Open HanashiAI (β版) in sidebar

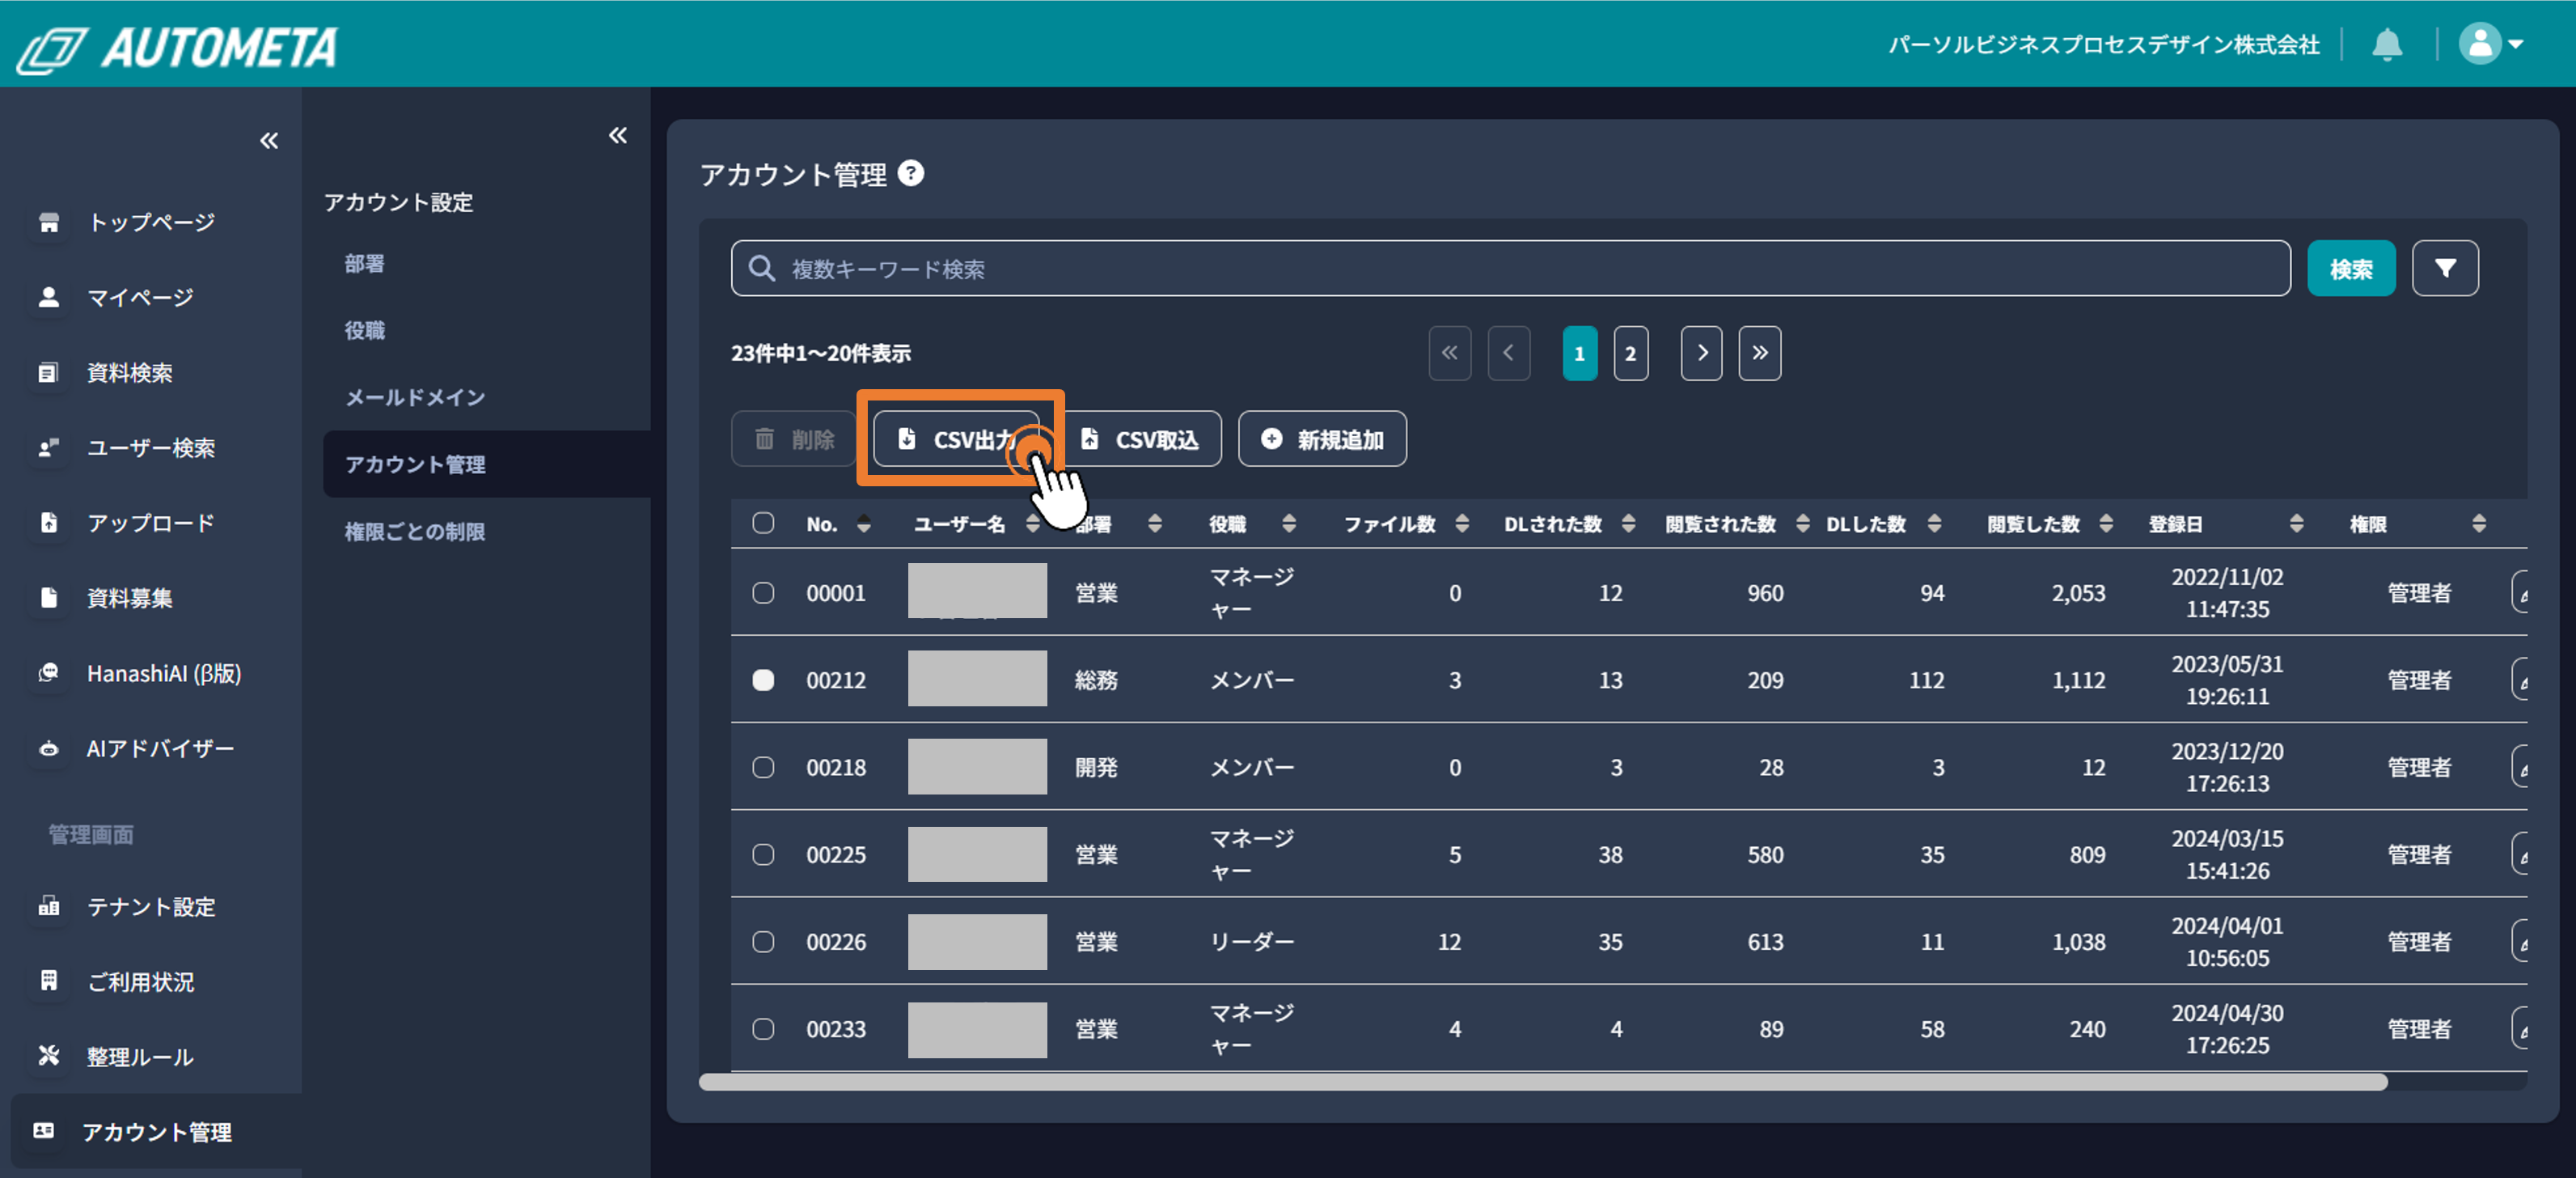click(164, 673)
